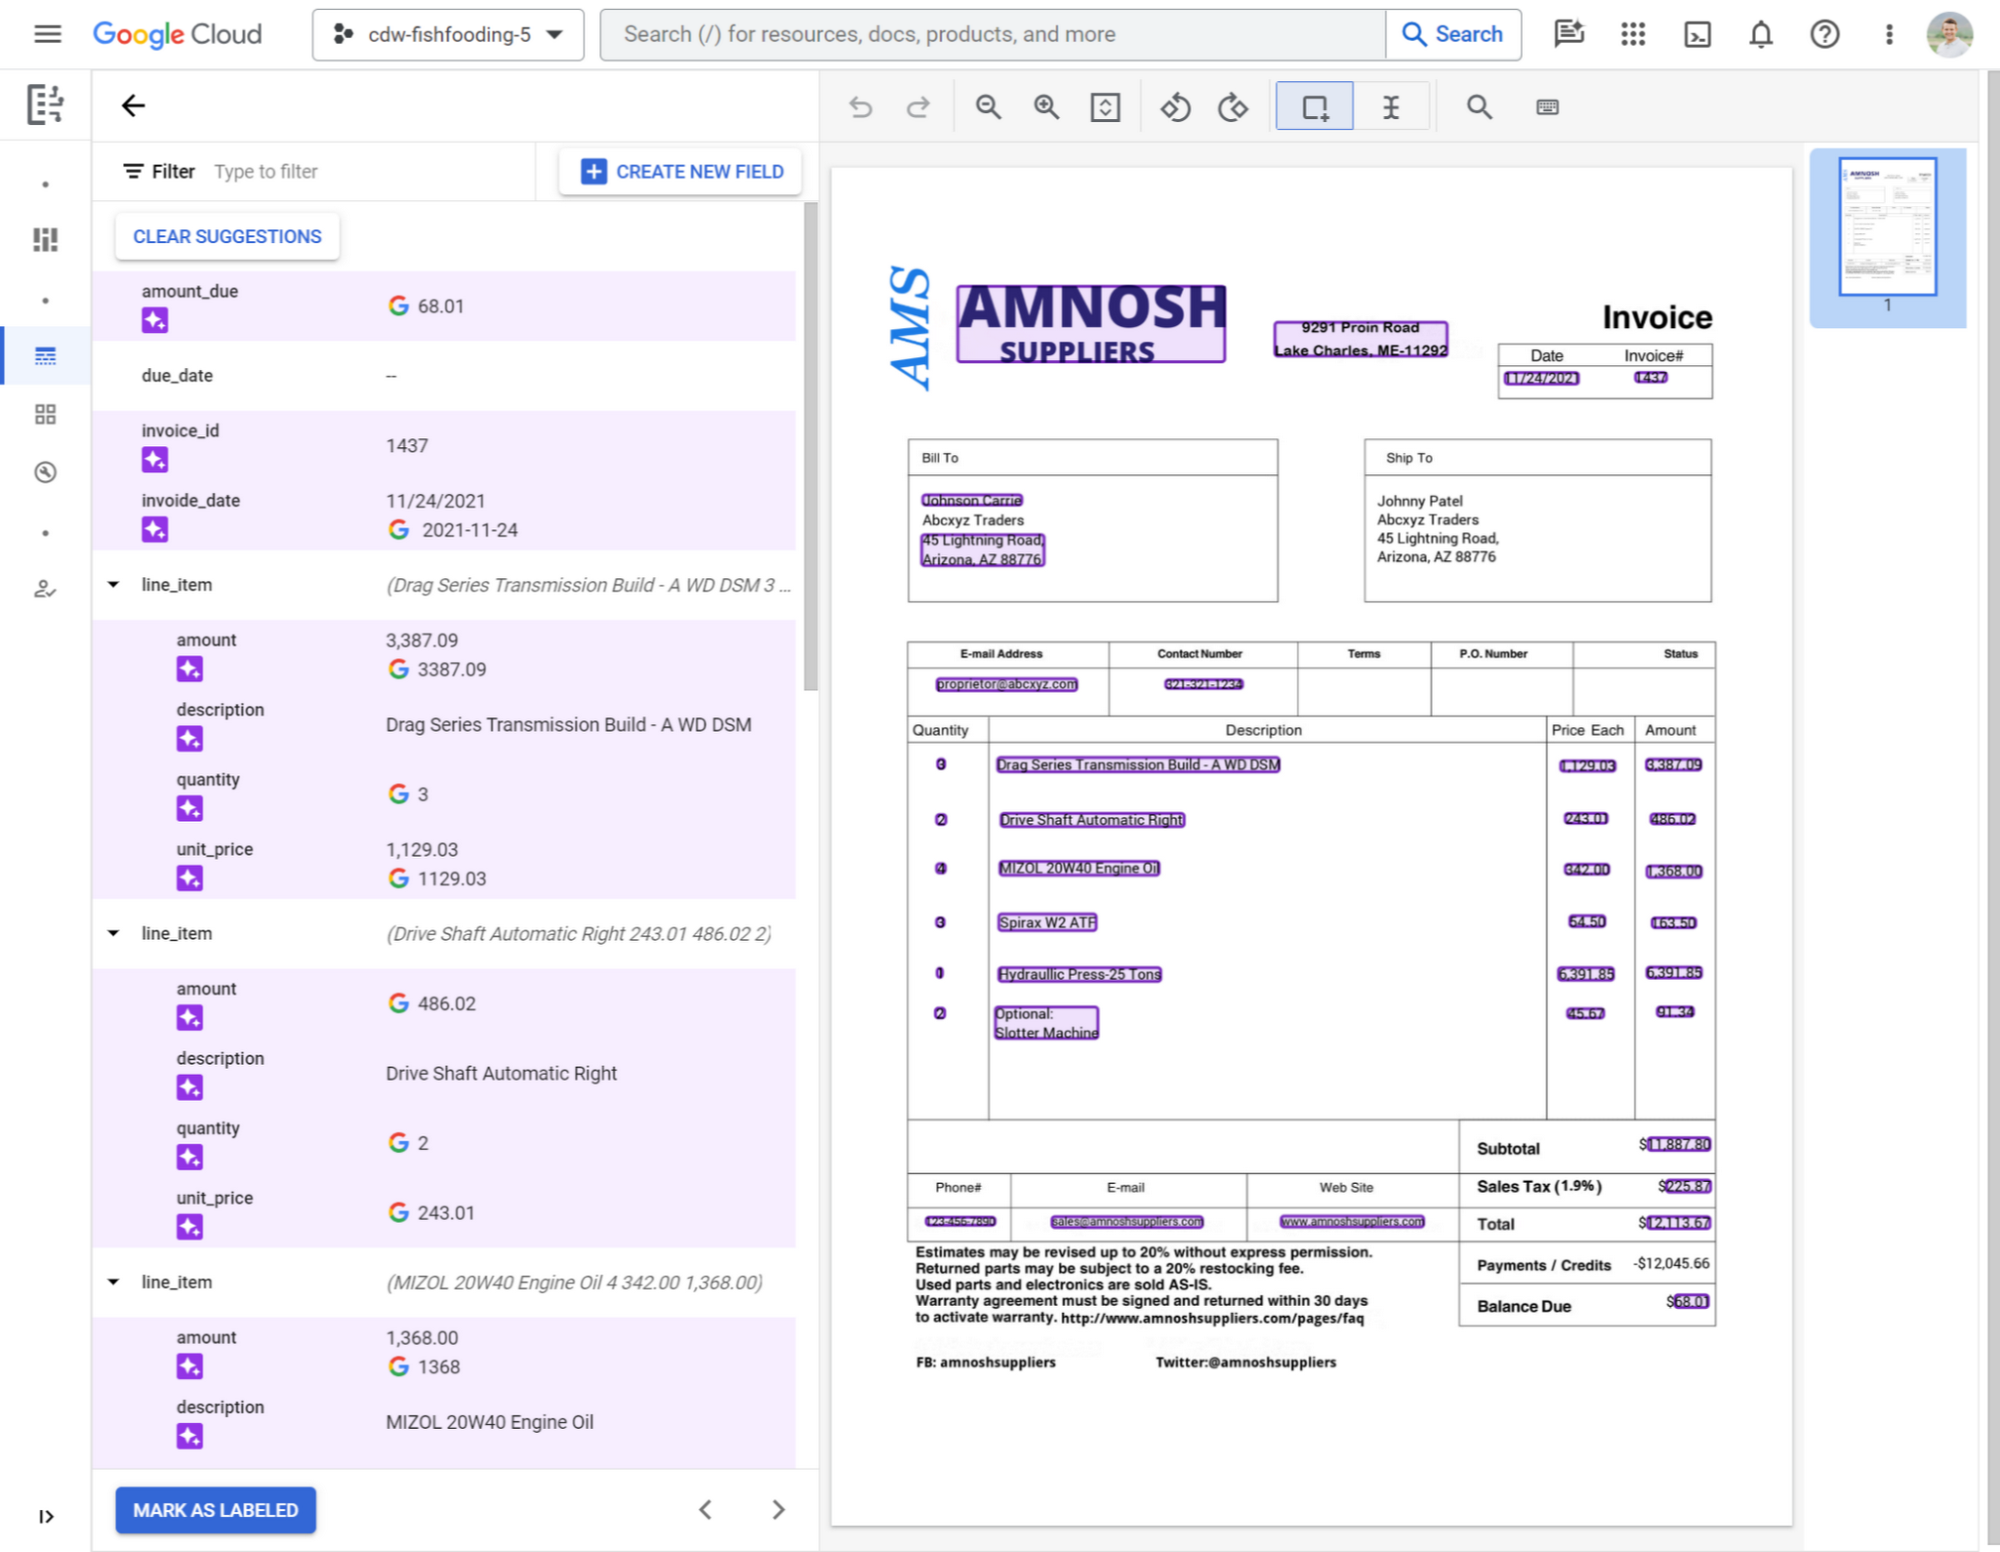Toggle the amount_due suggestion sparkle icon
Screen dimensions: 2000x1552
coord(155,321)
